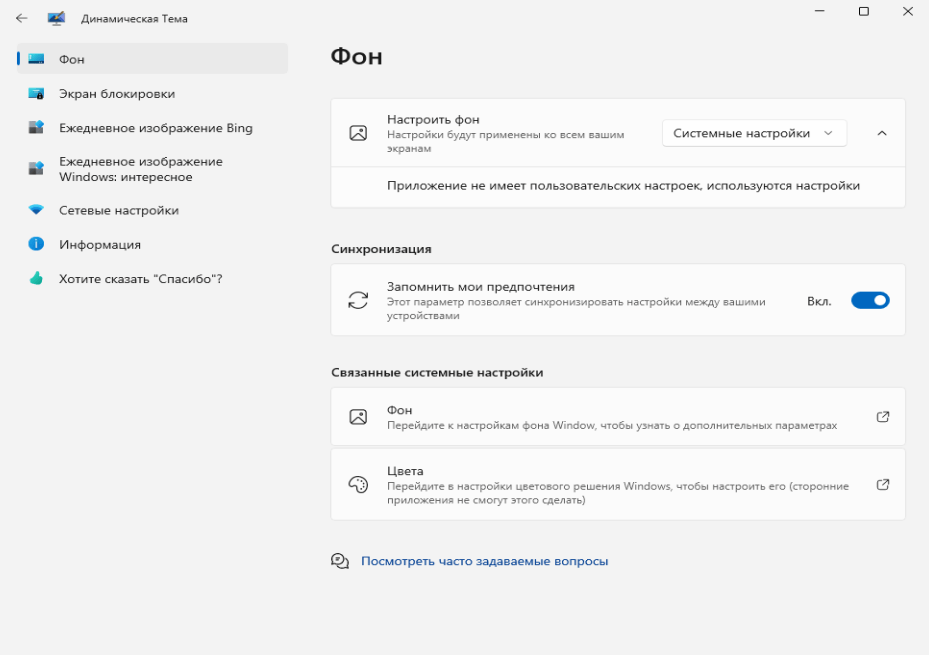The height and width of the screenshot is (655, 929).
Task: Click the Настроить фон heading text
Action: point(433,120)
